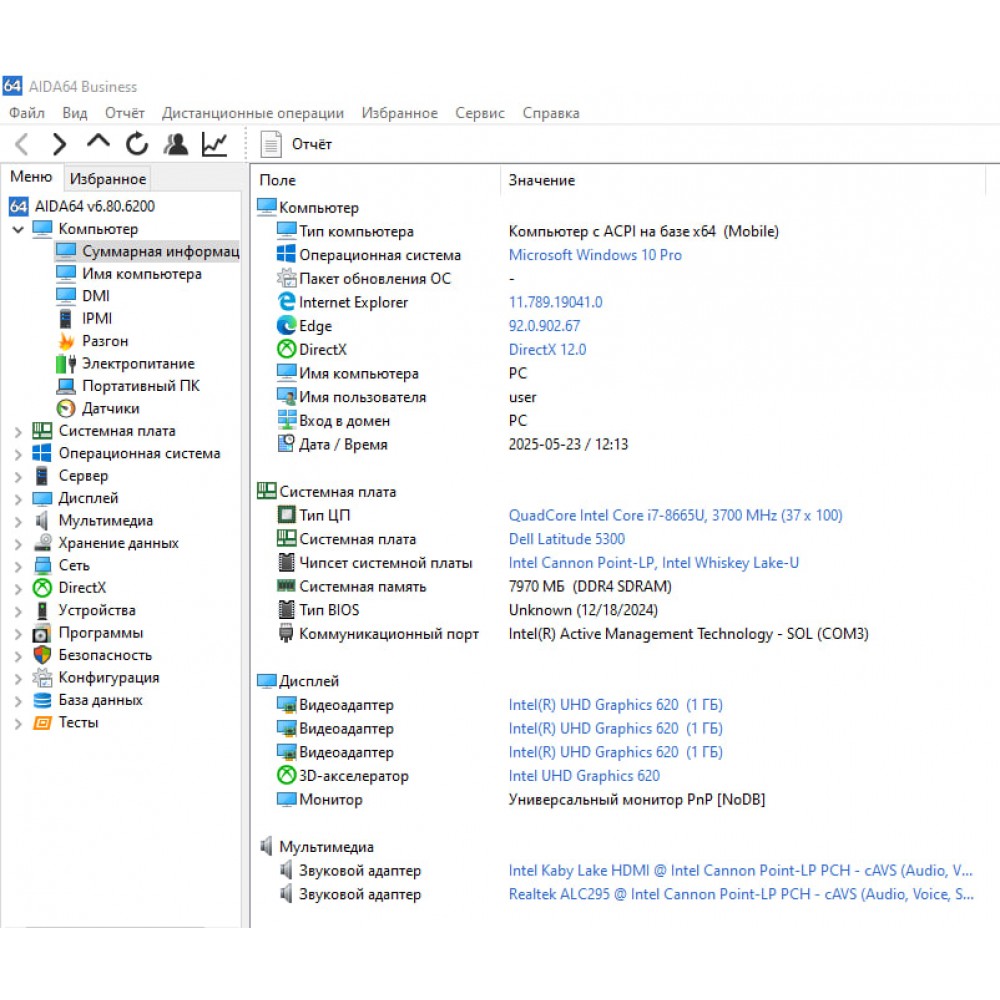Select the Монитор row
The image size is (1000, 1000).
[x=520, y=799]
